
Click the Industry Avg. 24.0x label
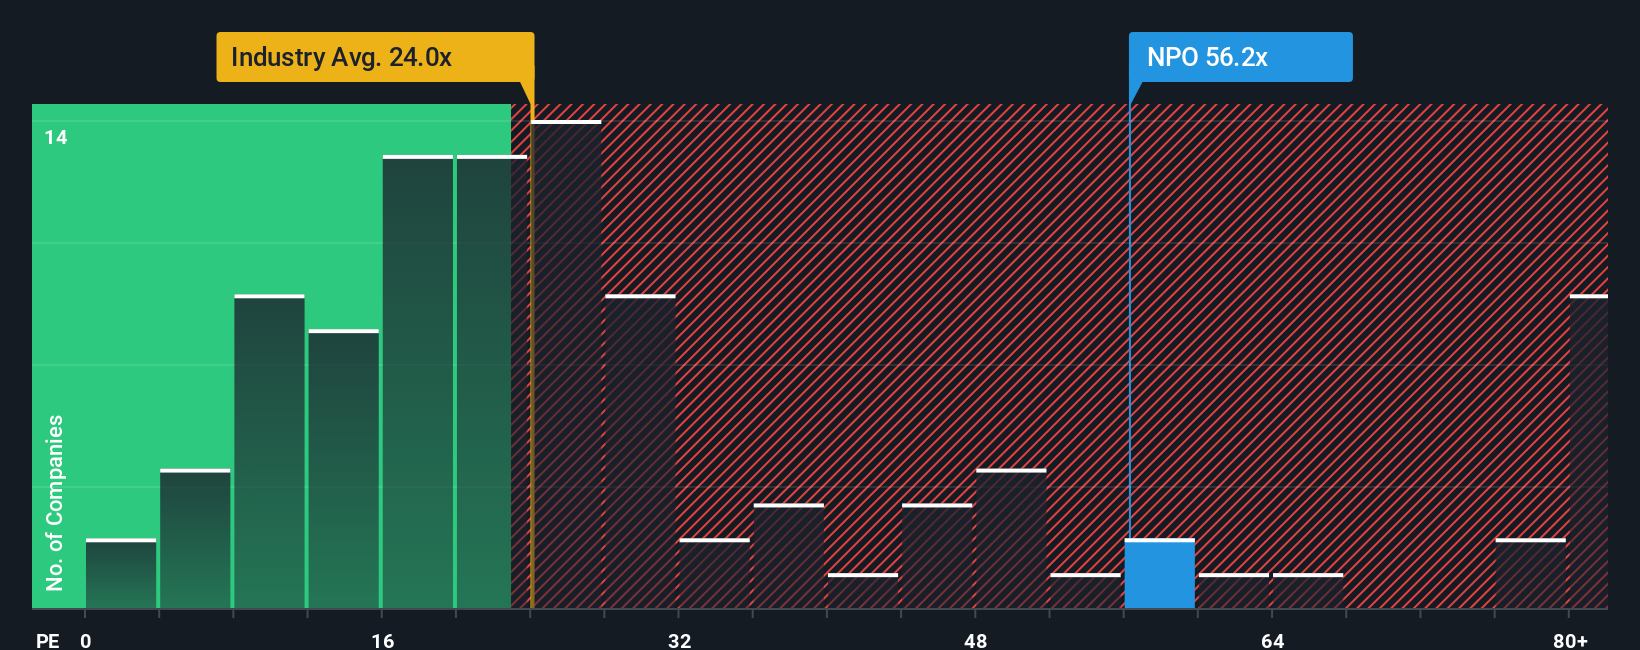point(375,57)
